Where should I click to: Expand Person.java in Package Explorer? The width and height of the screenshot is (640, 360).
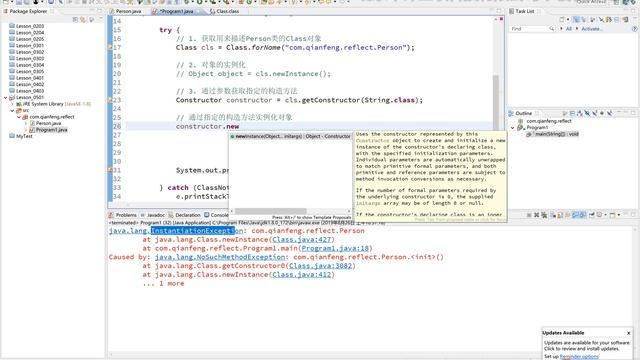point(25,123)
